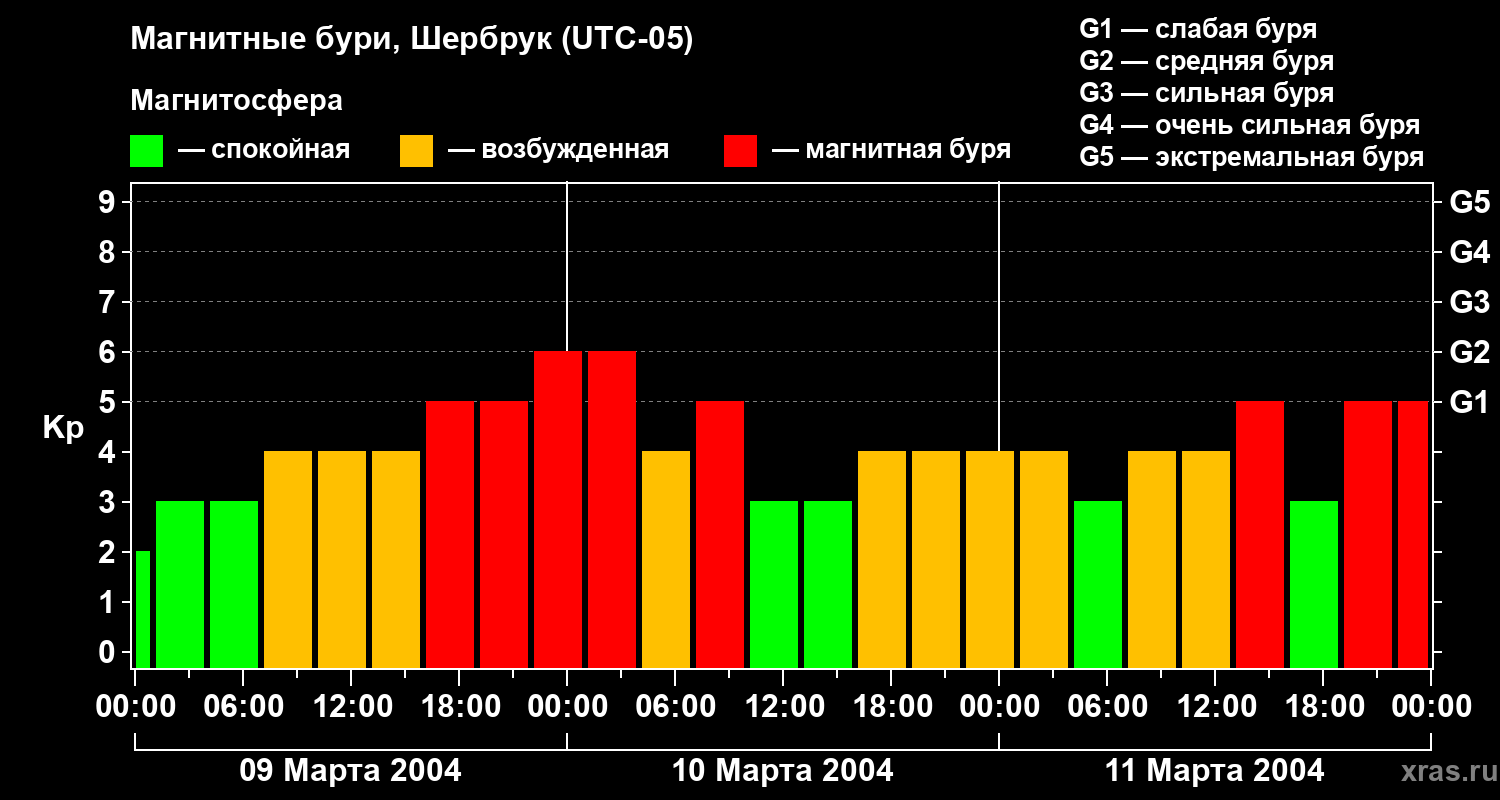Click the '09 Марта 2004' date label
Screen dimensions: 1500x800
(x=350, y=771)
